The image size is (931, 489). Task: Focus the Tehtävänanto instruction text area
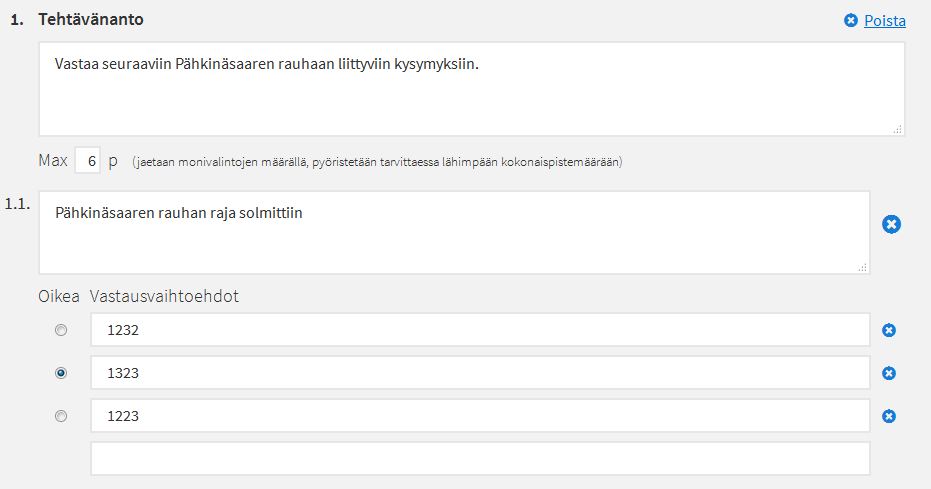click(472, 89)
